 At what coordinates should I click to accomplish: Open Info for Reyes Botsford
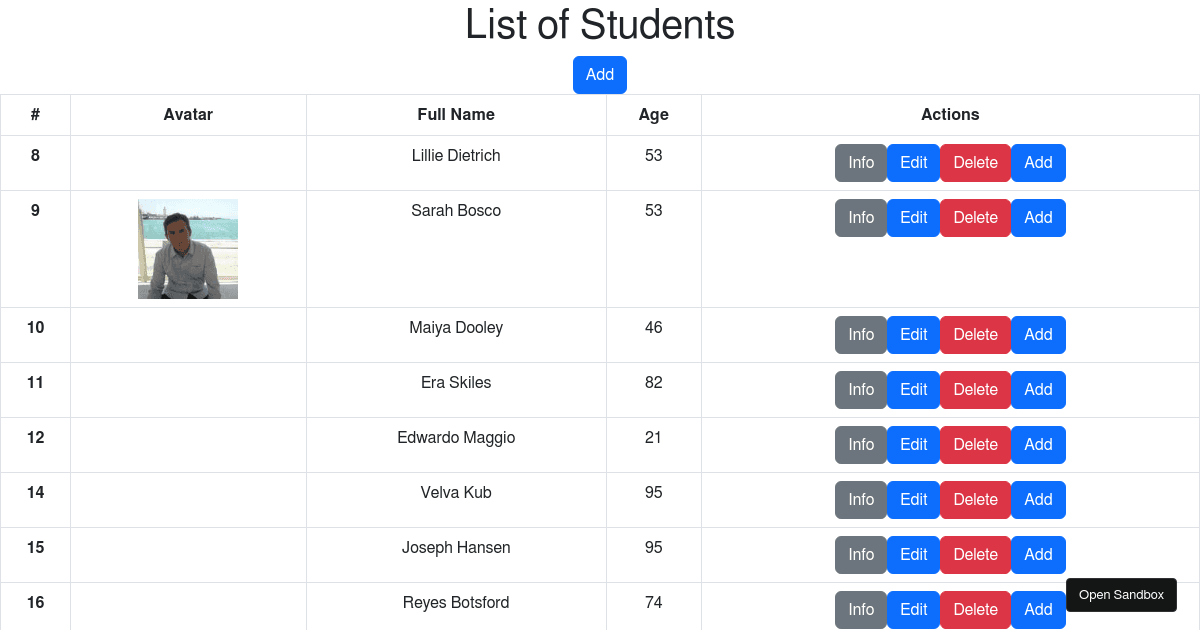tap(860, 609)
